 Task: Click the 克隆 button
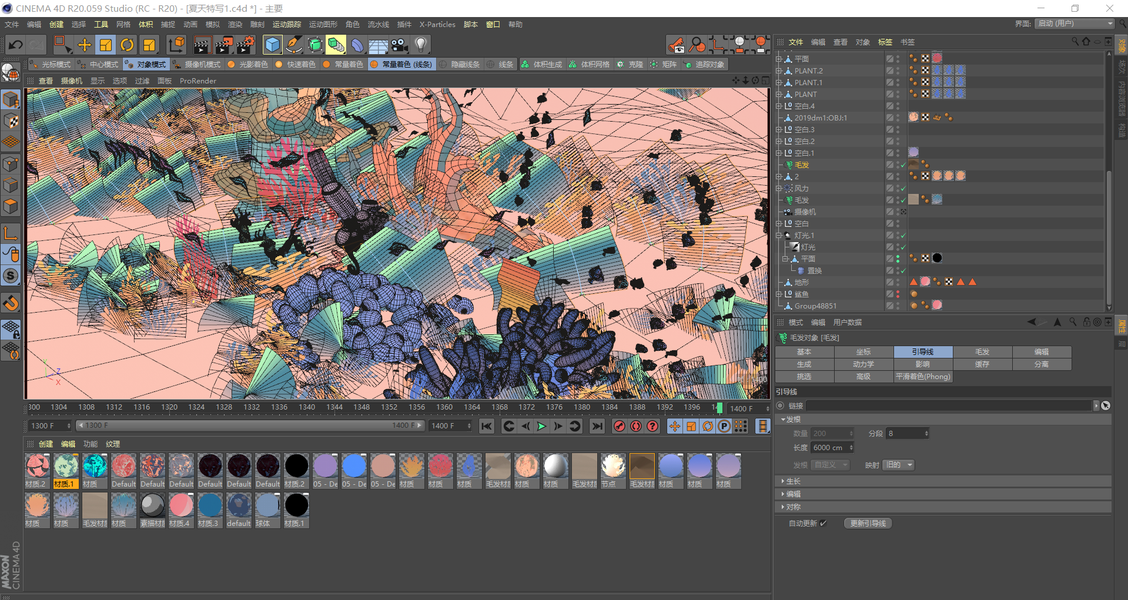[631, 65]
